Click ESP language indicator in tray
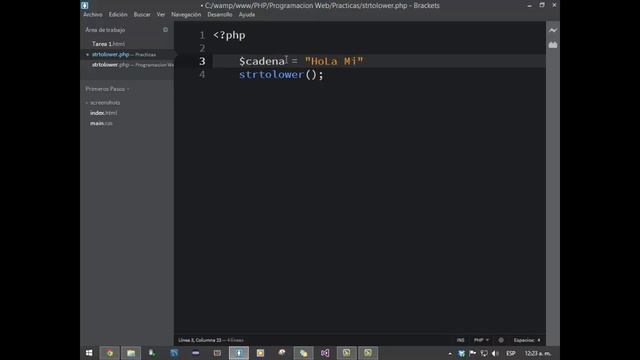 tap(511, 353)
